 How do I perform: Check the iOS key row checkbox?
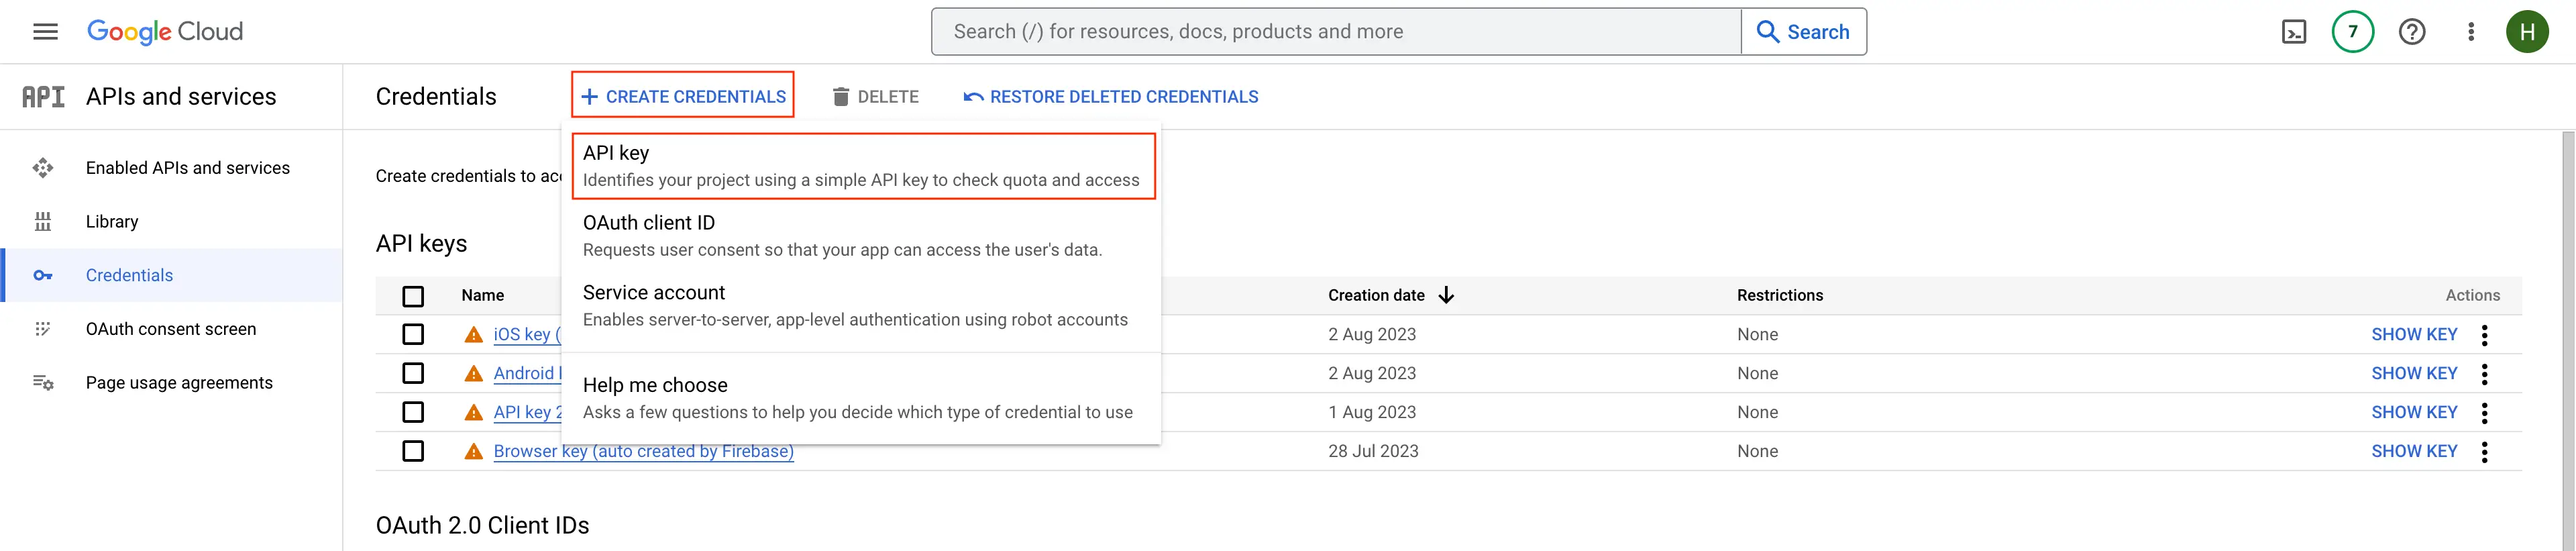413,334
